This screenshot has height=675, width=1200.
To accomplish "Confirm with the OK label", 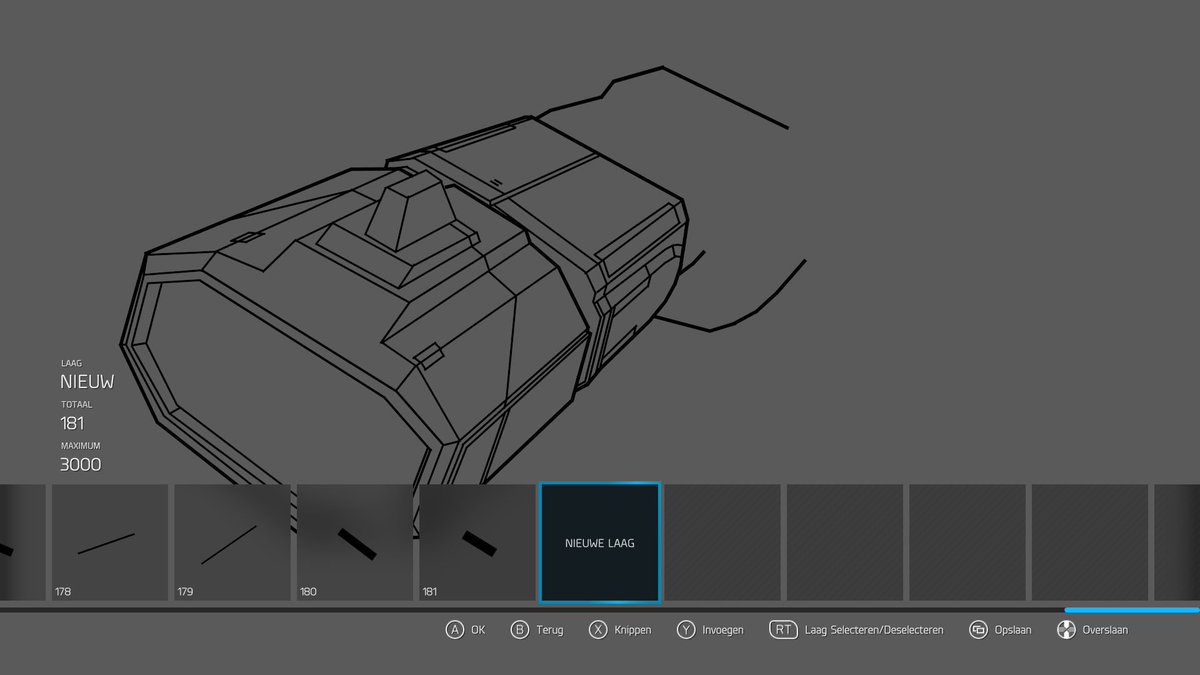I will tap(478, 630).
